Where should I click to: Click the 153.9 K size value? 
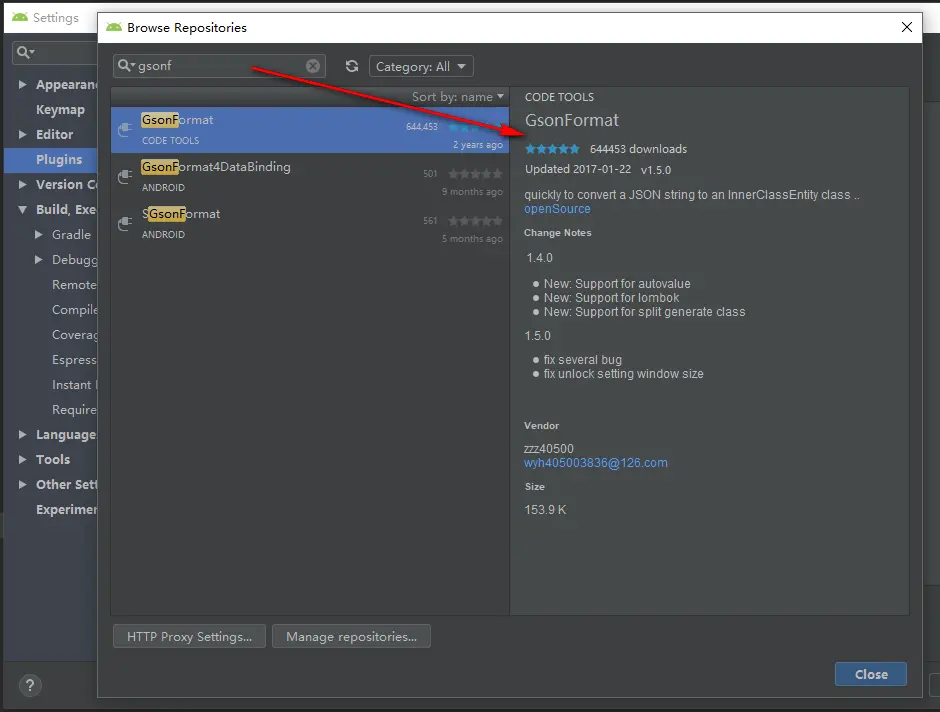pyautogui.click(x=545, y=509)
